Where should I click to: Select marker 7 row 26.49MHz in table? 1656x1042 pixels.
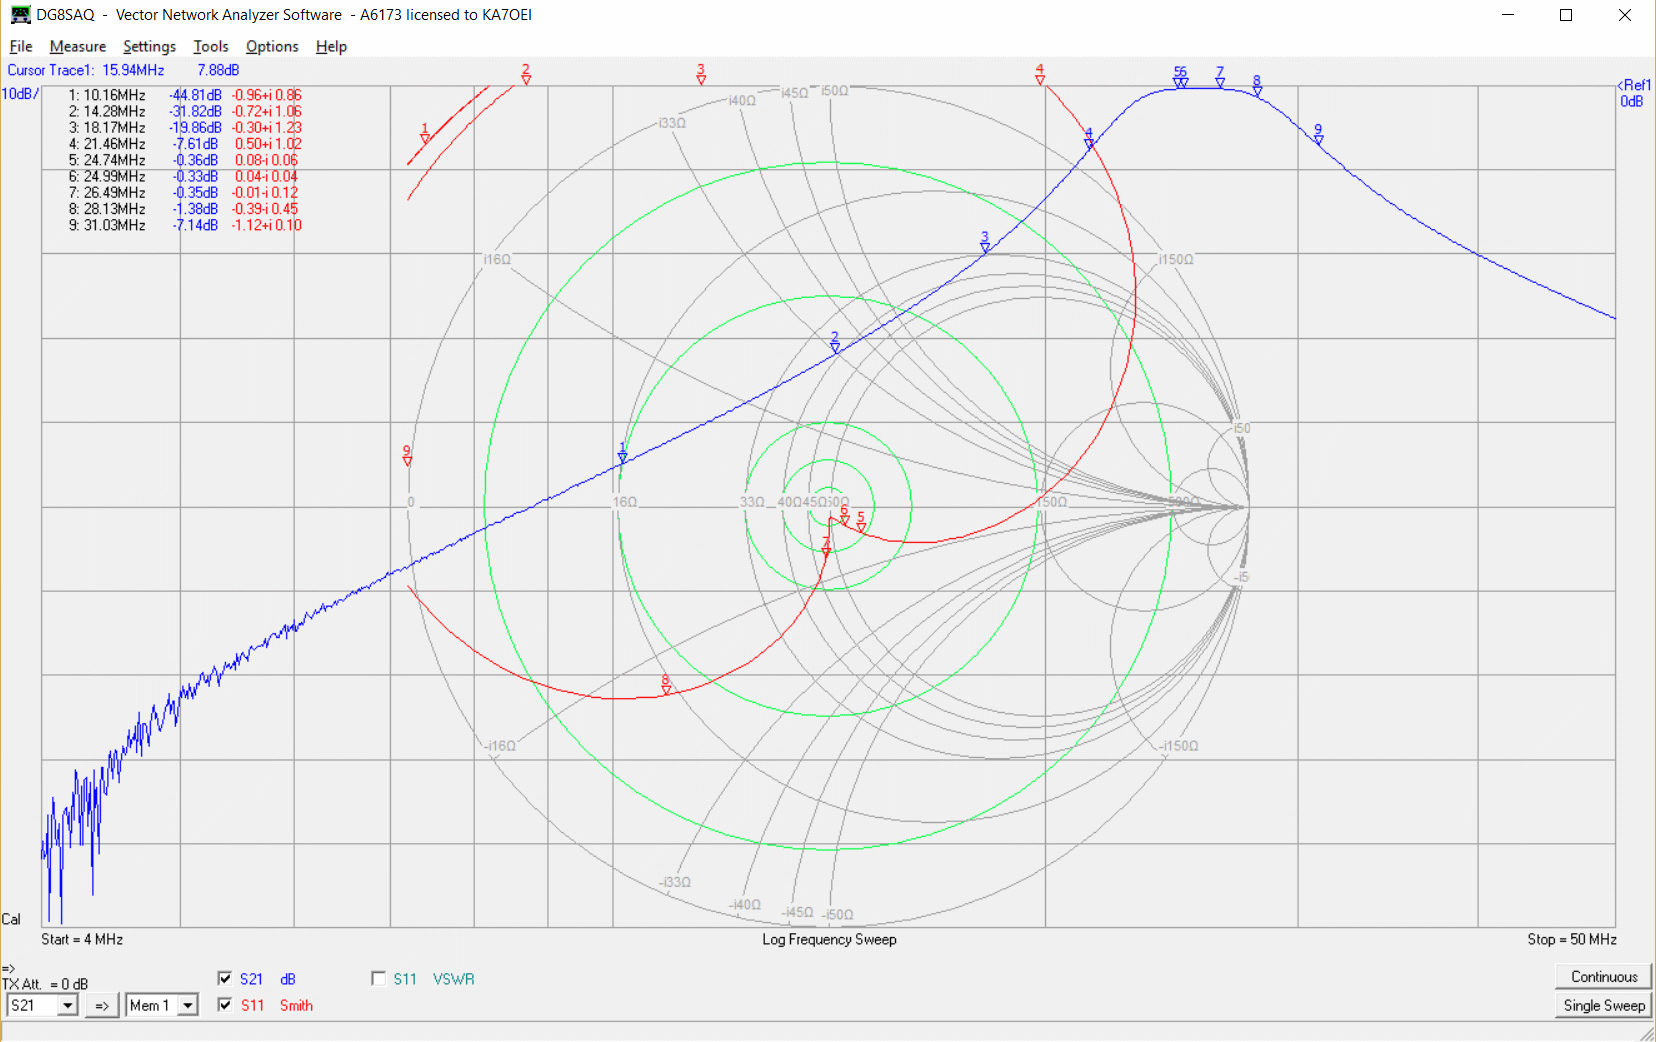click(185, 192)
